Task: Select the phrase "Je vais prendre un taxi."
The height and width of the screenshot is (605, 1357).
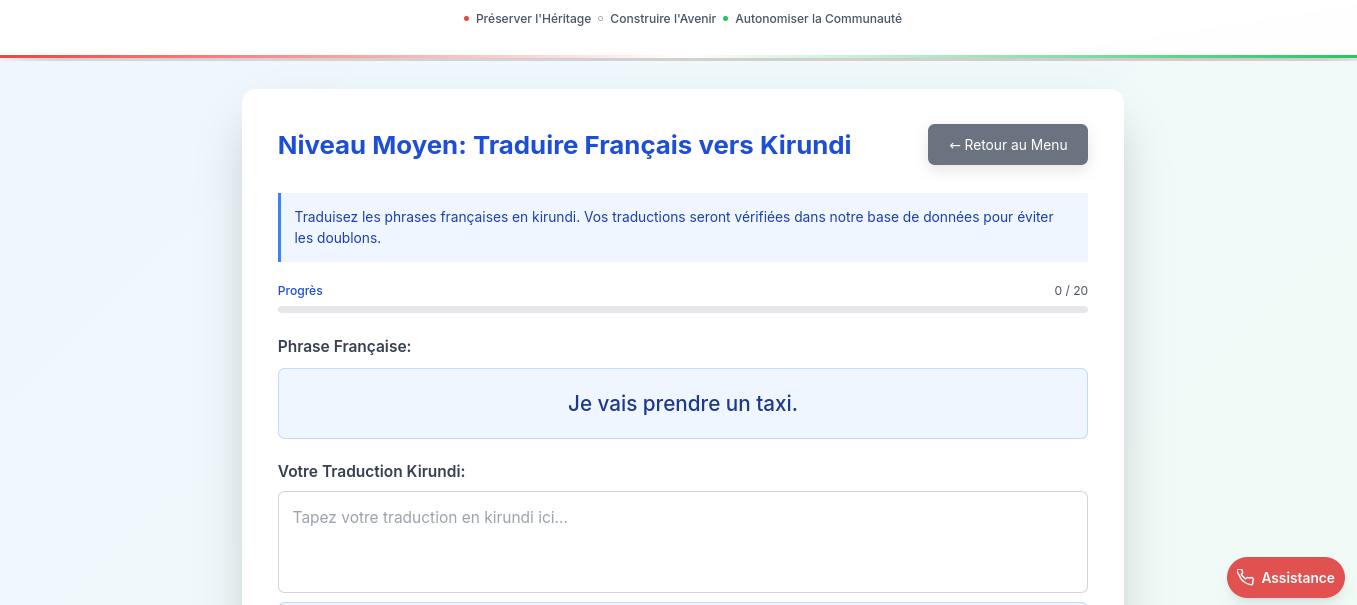Action: click(x=683, y=403)
